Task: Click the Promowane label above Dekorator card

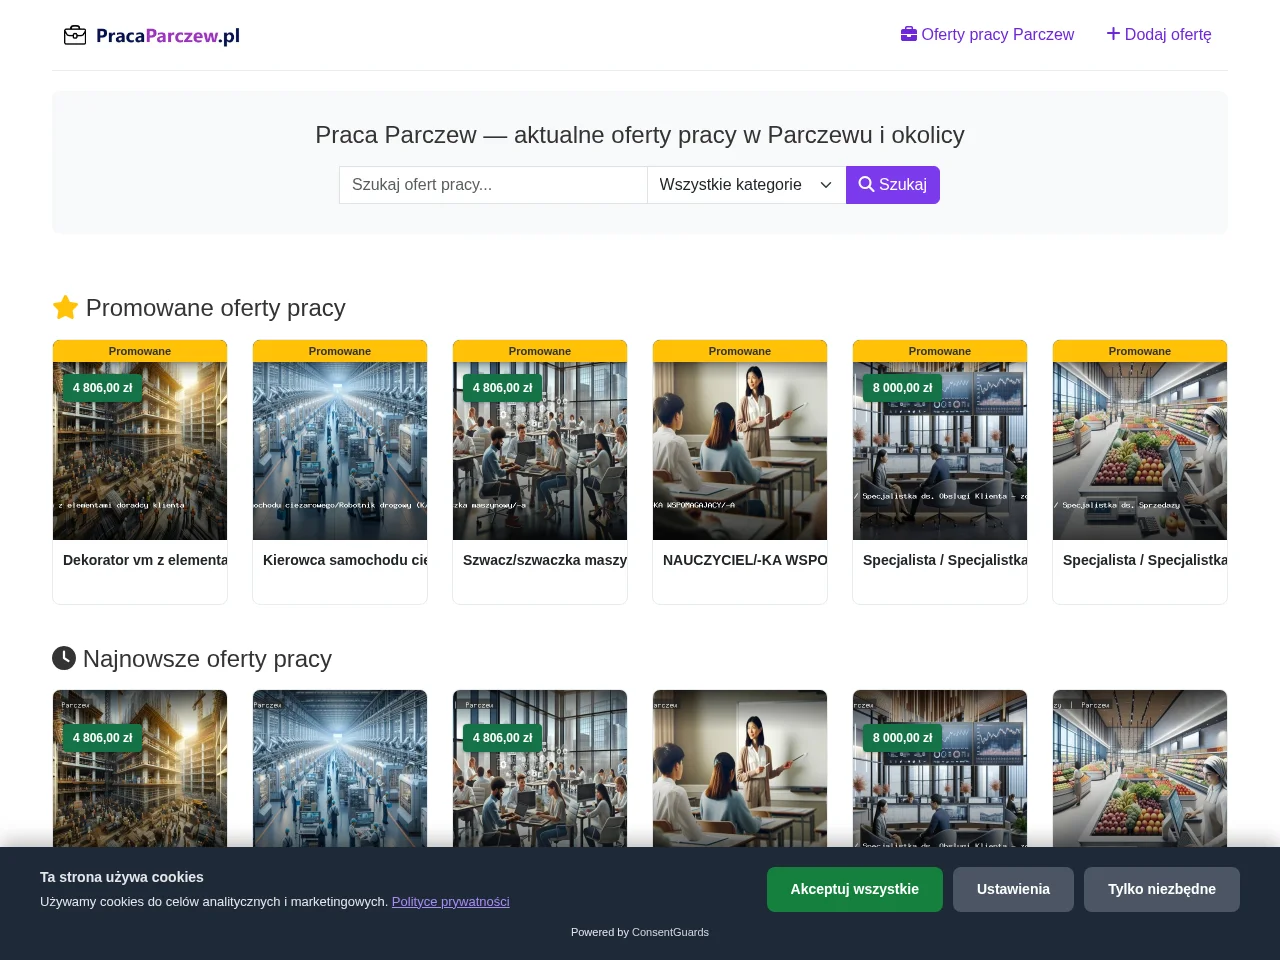Action: click(140, 351)
